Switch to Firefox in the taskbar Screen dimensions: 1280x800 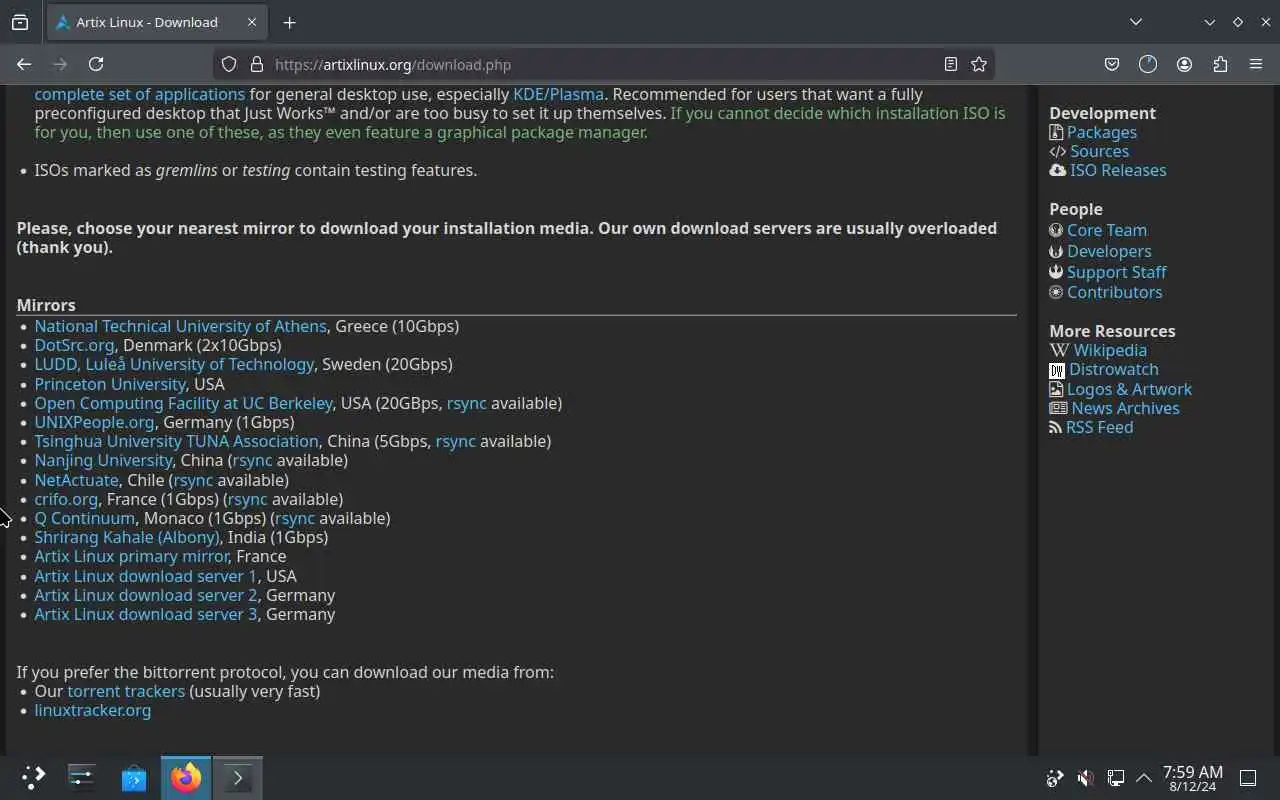coord(186,778)
